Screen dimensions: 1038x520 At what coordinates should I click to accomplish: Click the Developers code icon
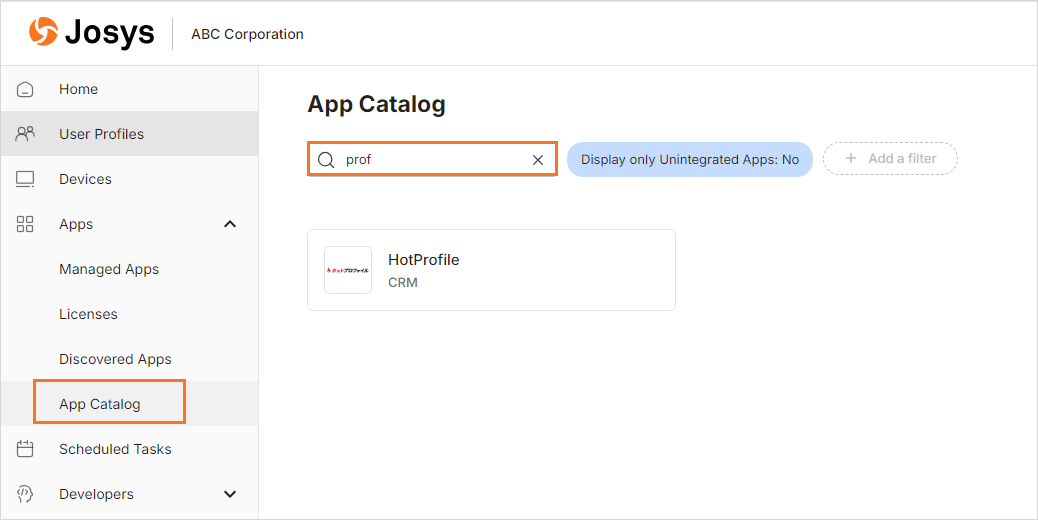point(25,494)
